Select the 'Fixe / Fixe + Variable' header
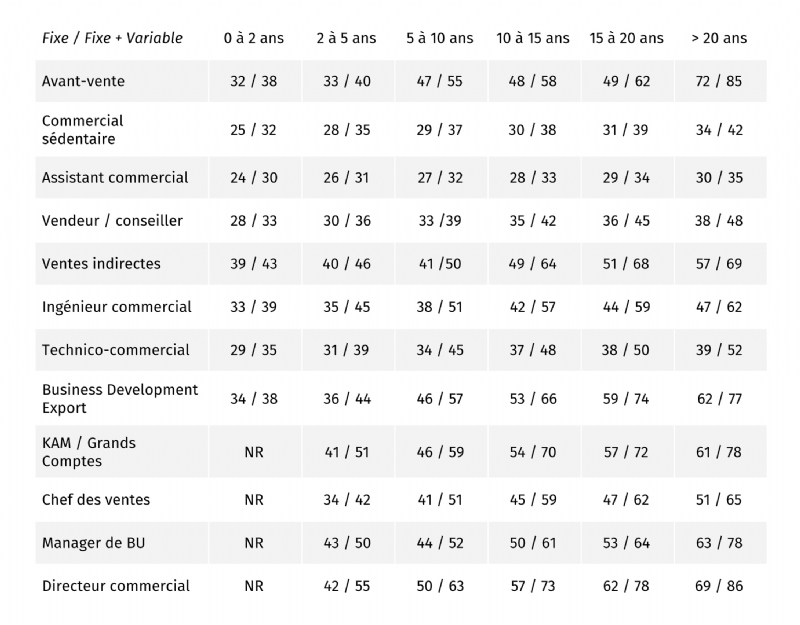The width and height of the screenshot is (800, 625). pyautogui.click(x=112, y=38)
